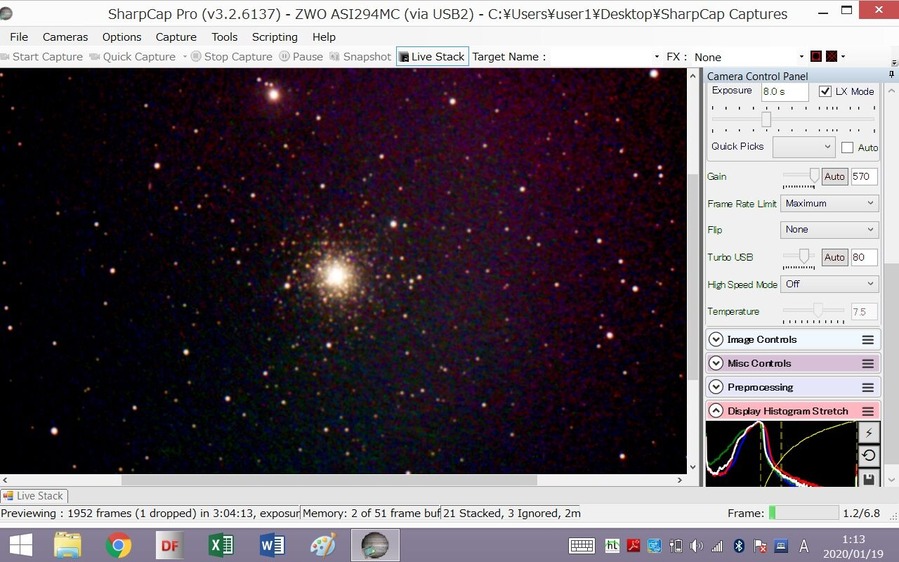Open the Cameras menu
Image resolution: width=899 pixels, height=562 pixels.
click(x=65, y=37)
